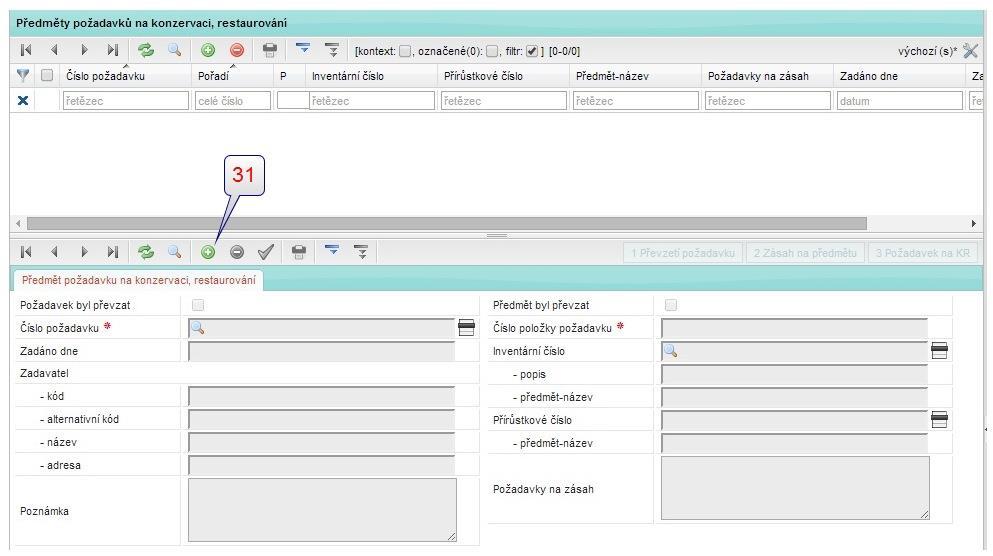Screen dimensions: 993x556
Task: Click the výchozí (s)* view label
Action: click(x=928, y=51)
